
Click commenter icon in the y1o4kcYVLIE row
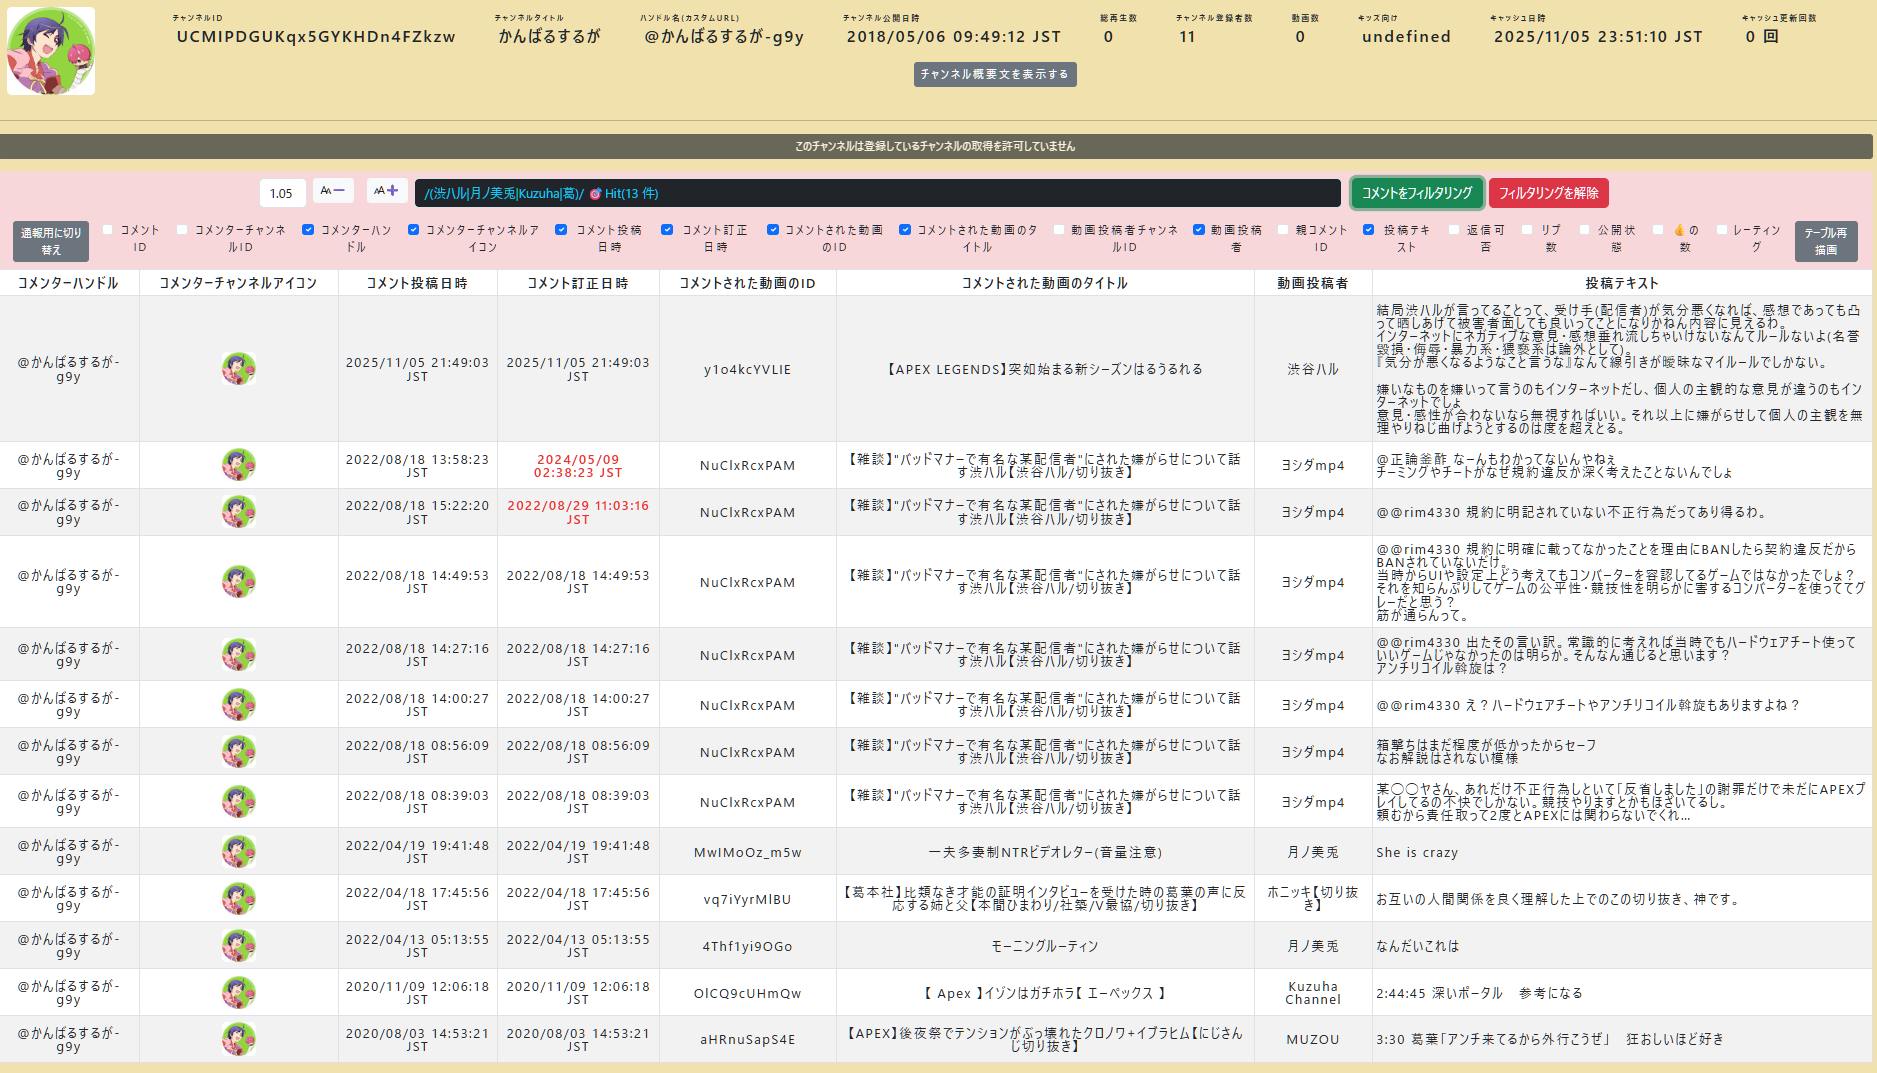[x=238, y=369]
